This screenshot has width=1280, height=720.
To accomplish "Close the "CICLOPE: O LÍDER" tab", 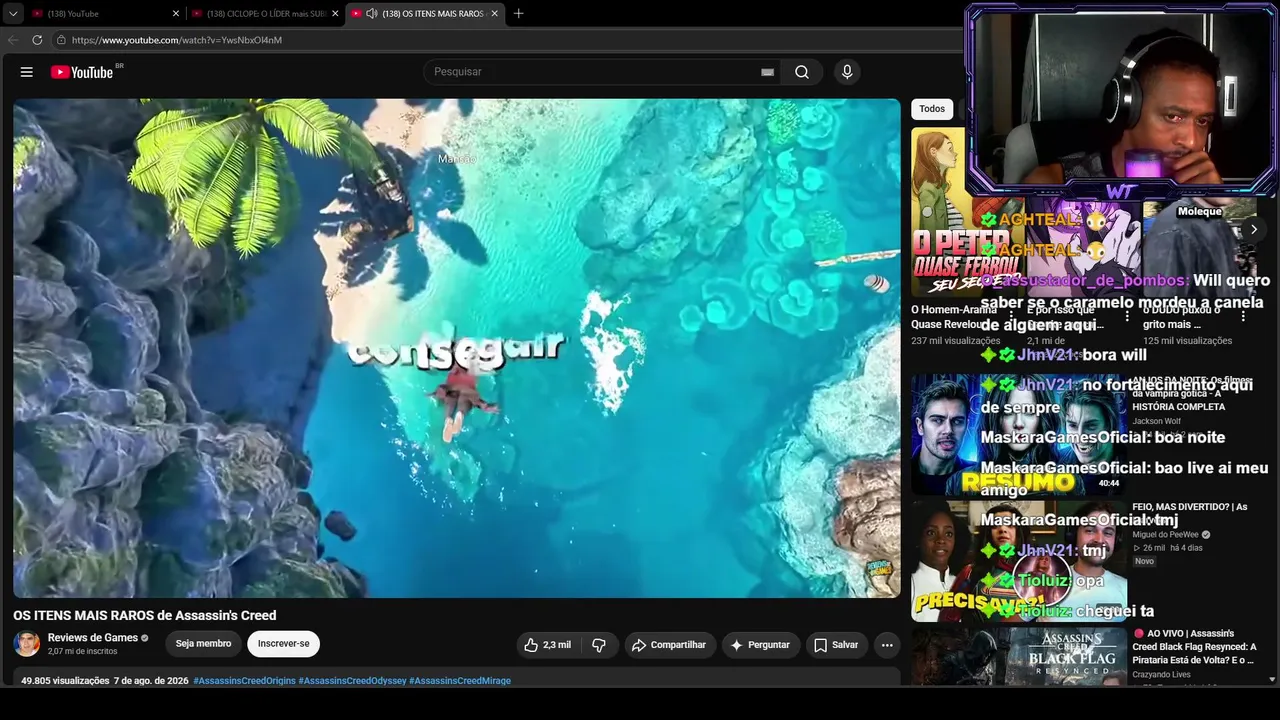I will [335, 14].
